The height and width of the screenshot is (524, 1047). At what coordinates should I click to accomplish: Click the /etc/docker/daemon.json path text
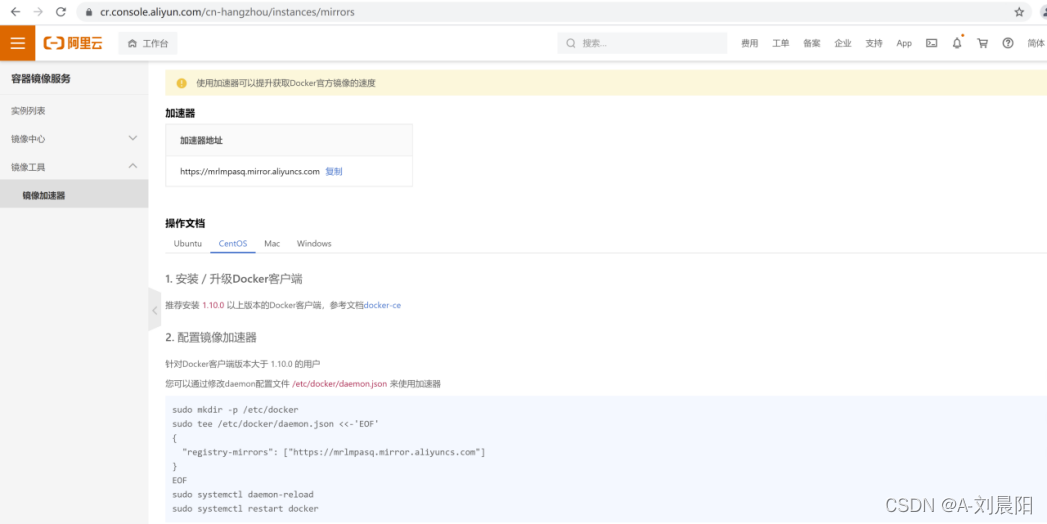pyautogui.click(x=340, y=384)
